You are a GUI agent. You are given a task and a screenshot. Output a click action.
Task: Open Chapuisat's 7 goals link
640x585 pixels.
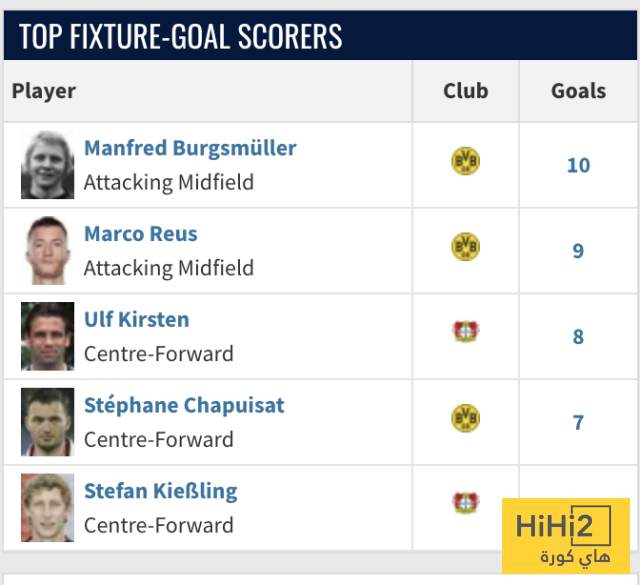coord(578,423)
